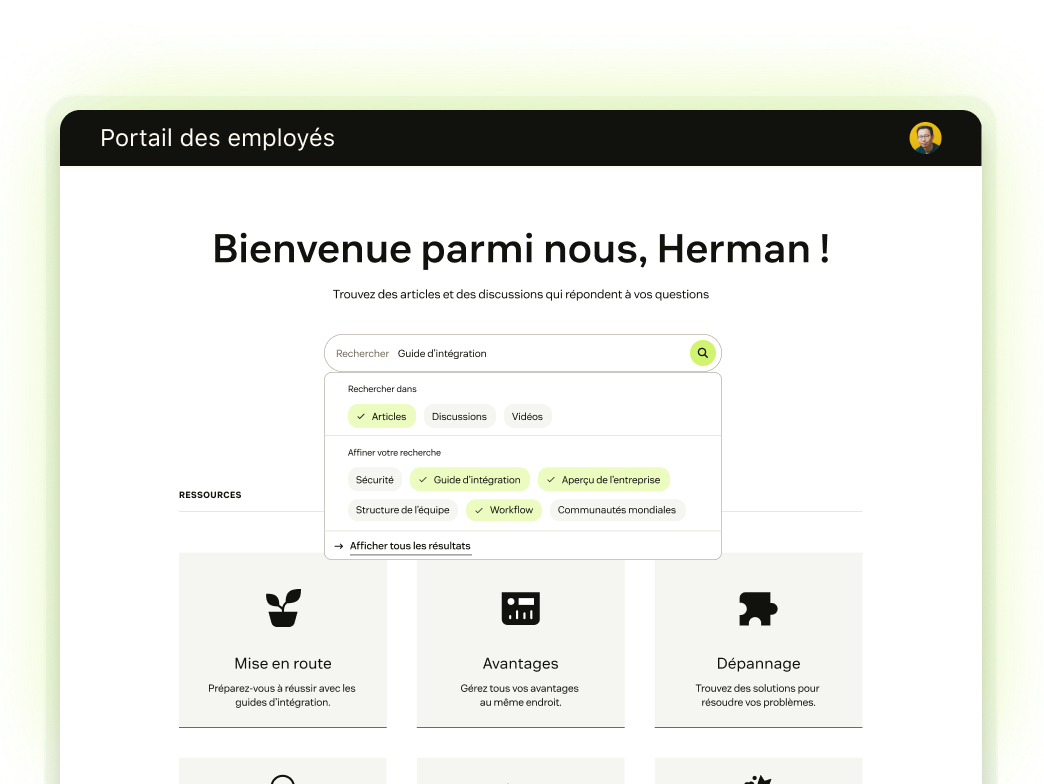Screen dimensions: 1044x784
Task: Click the arrow icon beside Afficher tous les résultats
Action: click(x=337, y=545)
